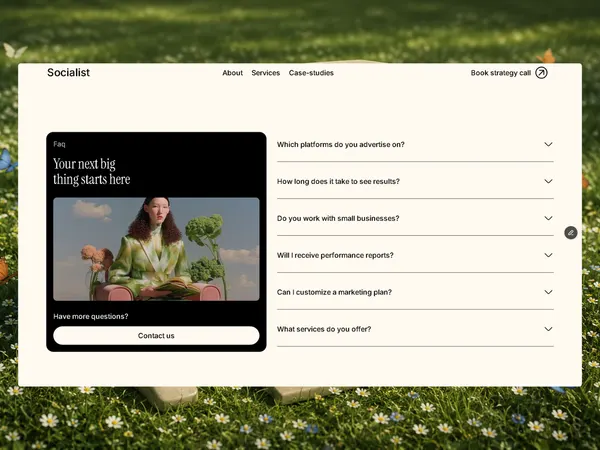
Task: Open the Services nav item
Action: [x=266, y=73]
